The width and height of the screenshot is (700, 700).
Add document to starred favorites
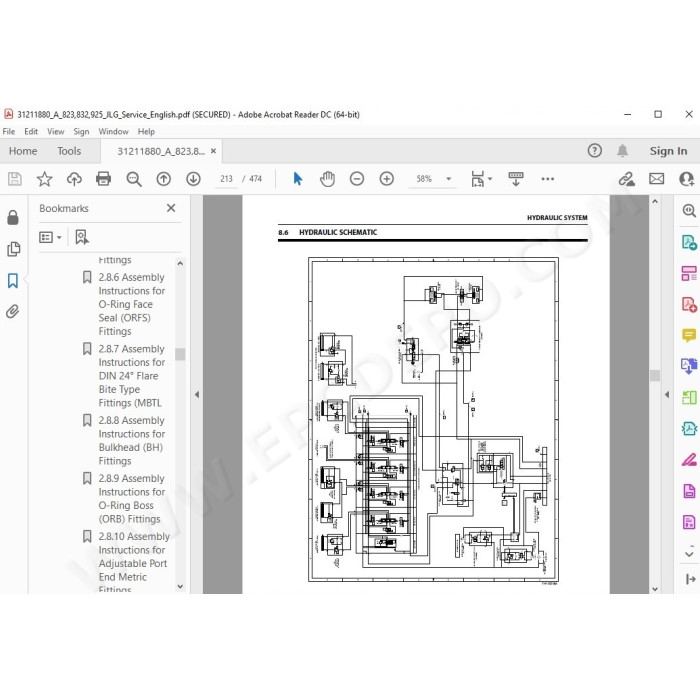pyautogui.click(x=44, y=179)
